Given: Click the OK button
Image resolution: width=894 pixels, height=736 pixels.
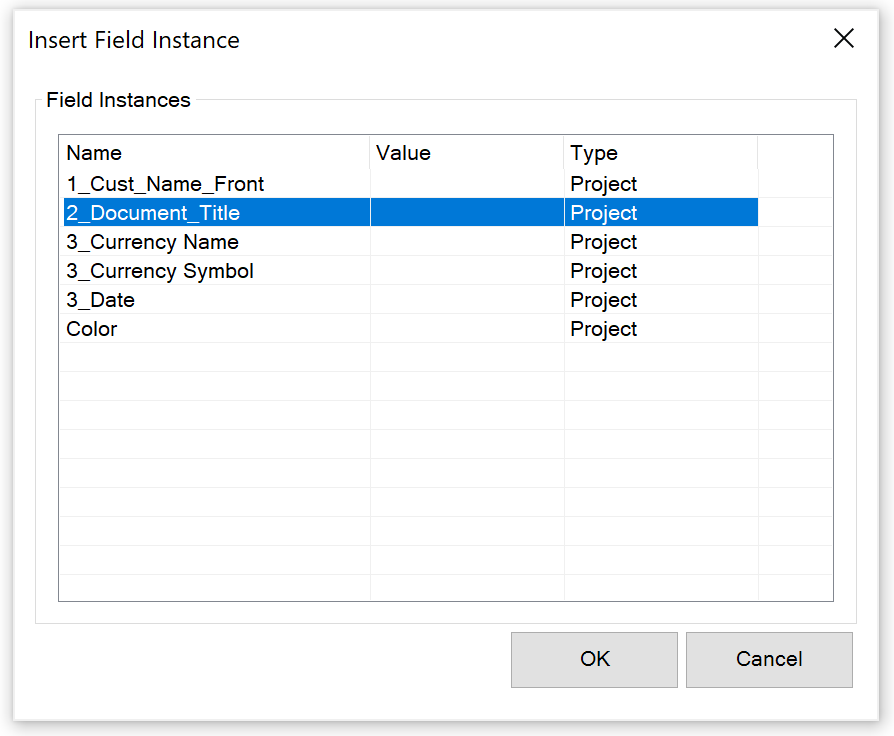Looking at the screenshot, I should click(594, 660).
